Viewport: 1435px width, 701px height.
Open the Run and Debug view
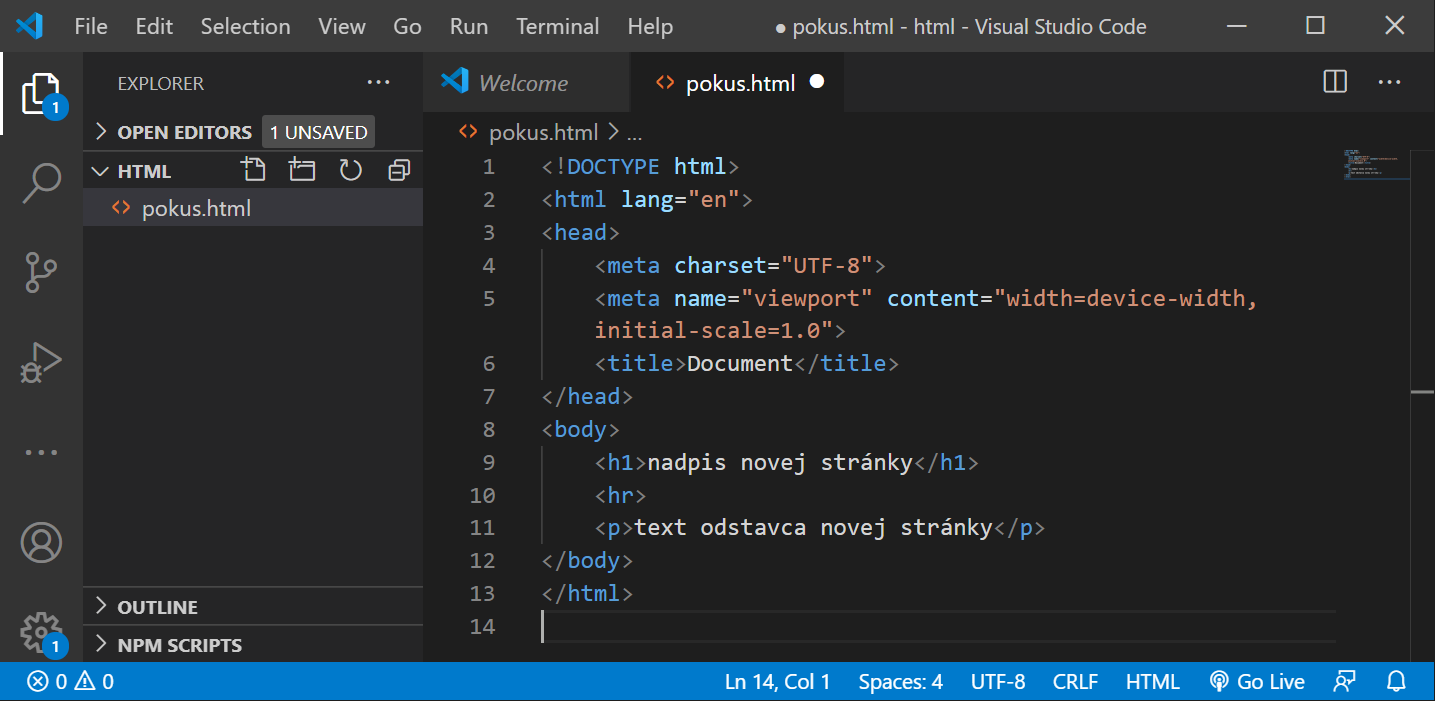tap(41, 362)
